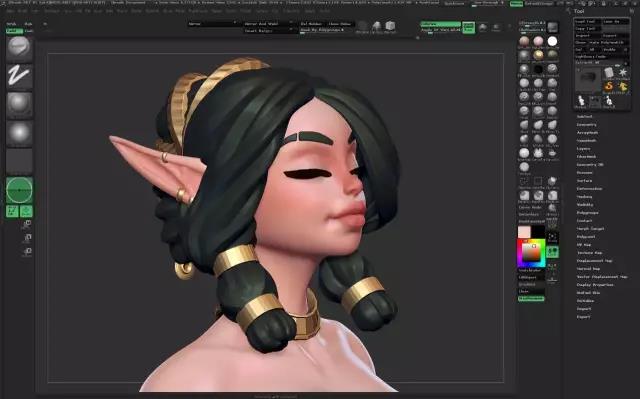The image size is (640, 399).
Task: Click the Load Tool button
Action: (x=587, y=21)
